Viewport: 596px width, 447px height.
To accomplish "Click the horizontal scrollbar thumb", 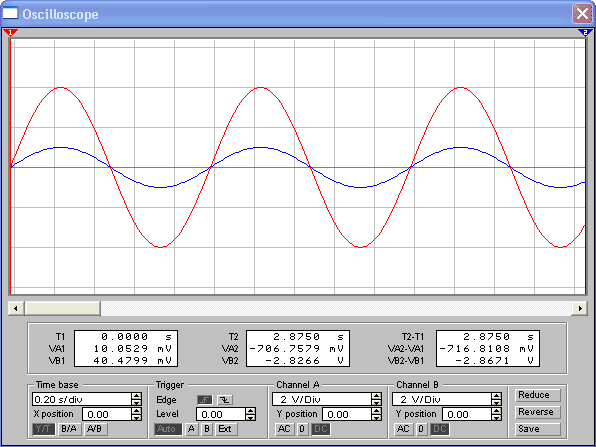I will click(x=63, y=308).
